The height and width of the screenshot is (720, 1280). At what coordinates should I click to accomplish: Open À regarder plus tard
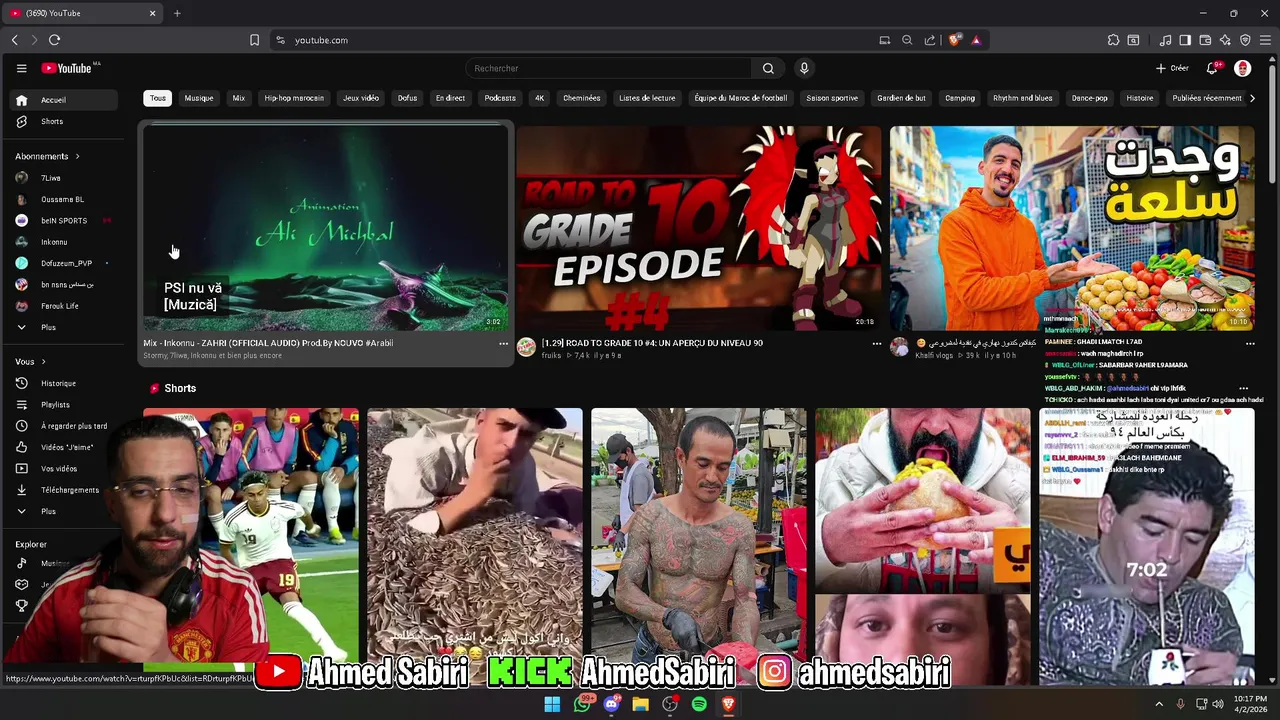63,426
